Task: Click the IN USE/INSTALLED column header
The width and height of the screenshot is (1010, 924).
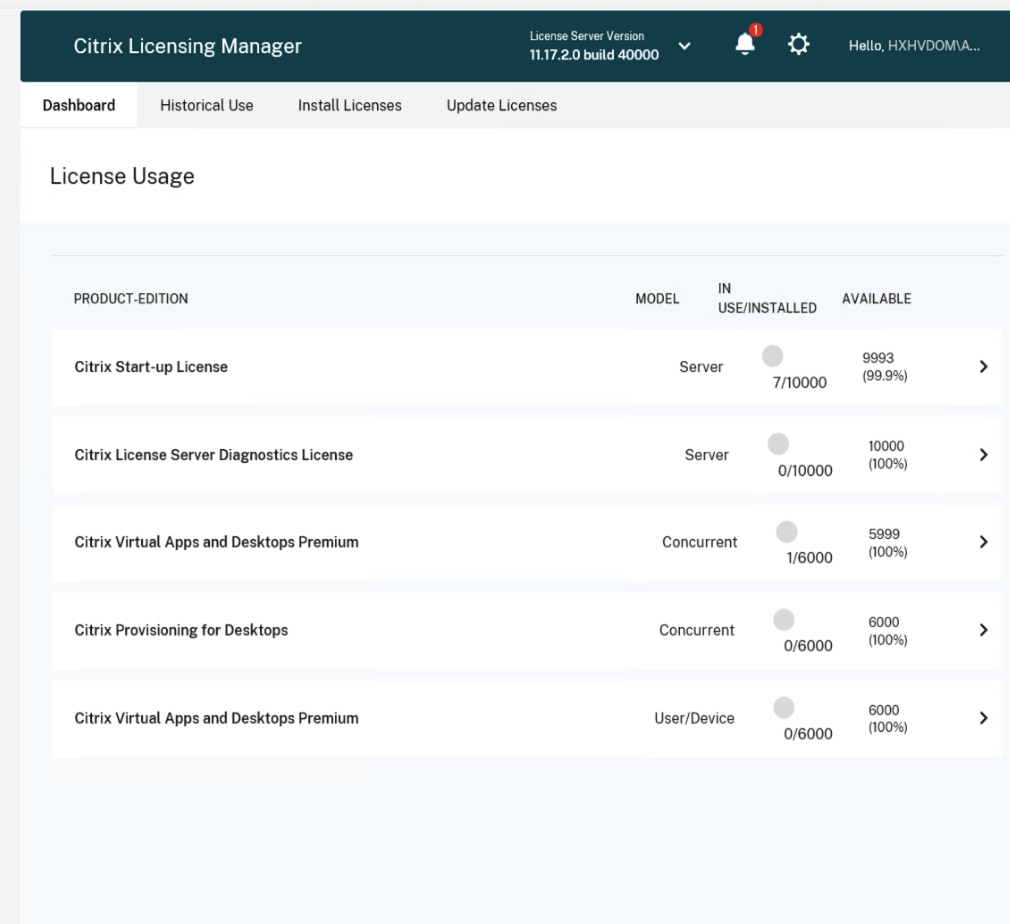Action: [767, 298]
